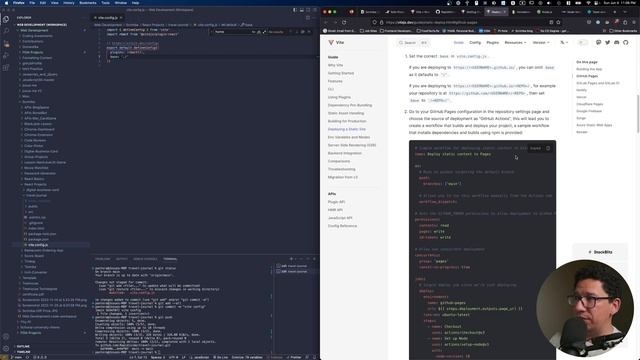Open the Firefox History menu
Screen dimensions: 640x360
(69, 3)
